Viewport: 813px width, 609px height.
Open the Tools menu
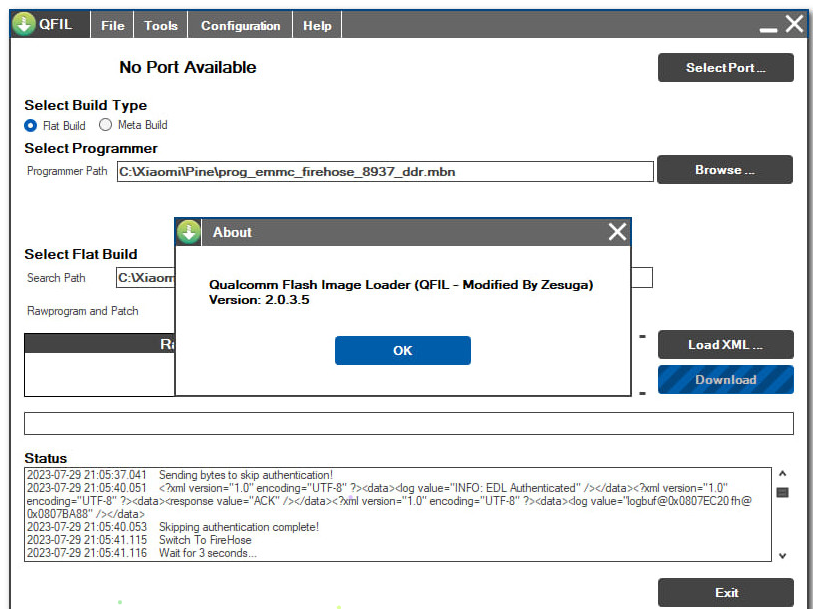pyautogui.click(x=160, y=26)
